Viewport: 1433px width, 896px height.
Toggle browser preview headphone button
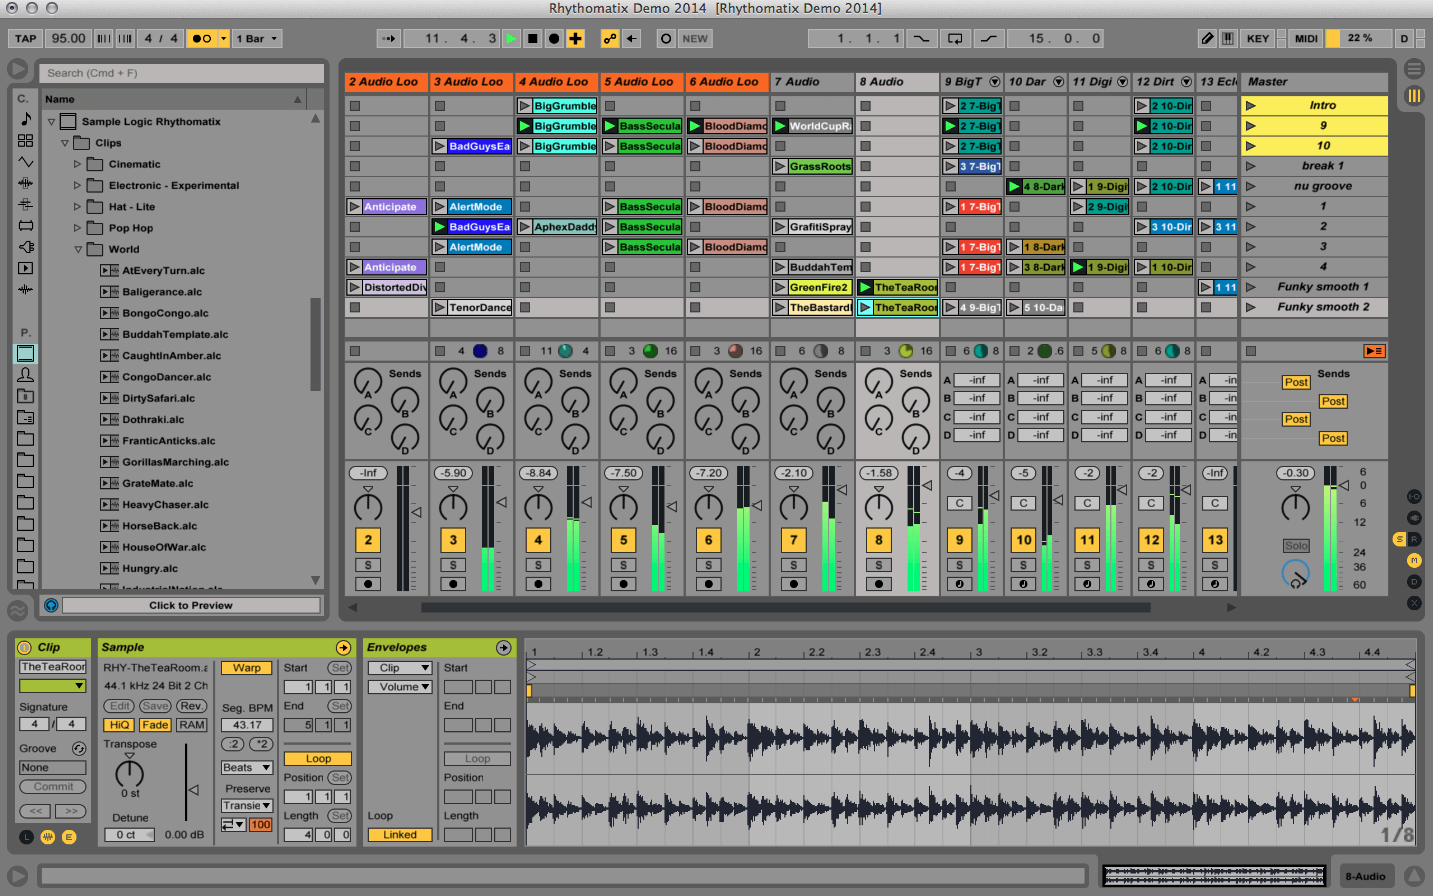tap(51, 605)
